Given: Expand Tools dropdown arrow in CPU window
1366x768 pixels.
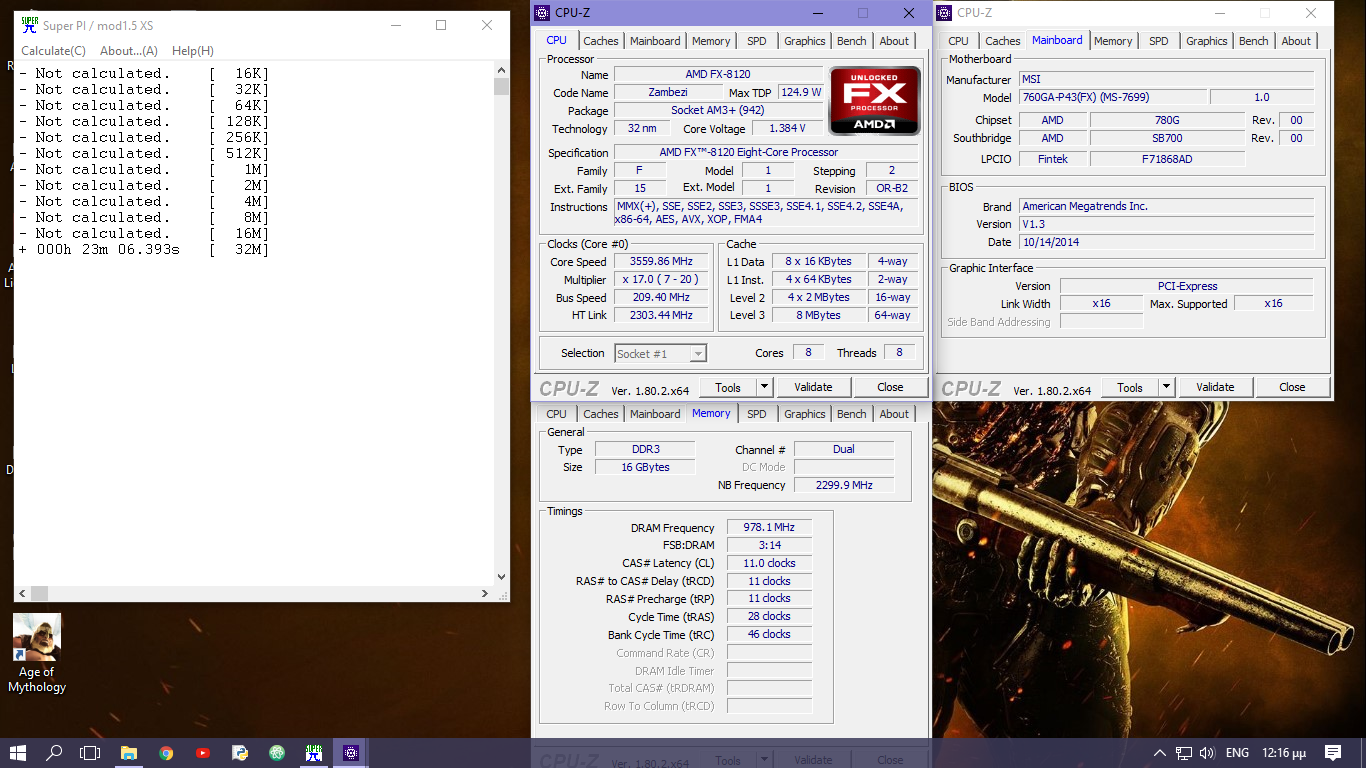Looking at the screenshot, I should click(765, 387).
